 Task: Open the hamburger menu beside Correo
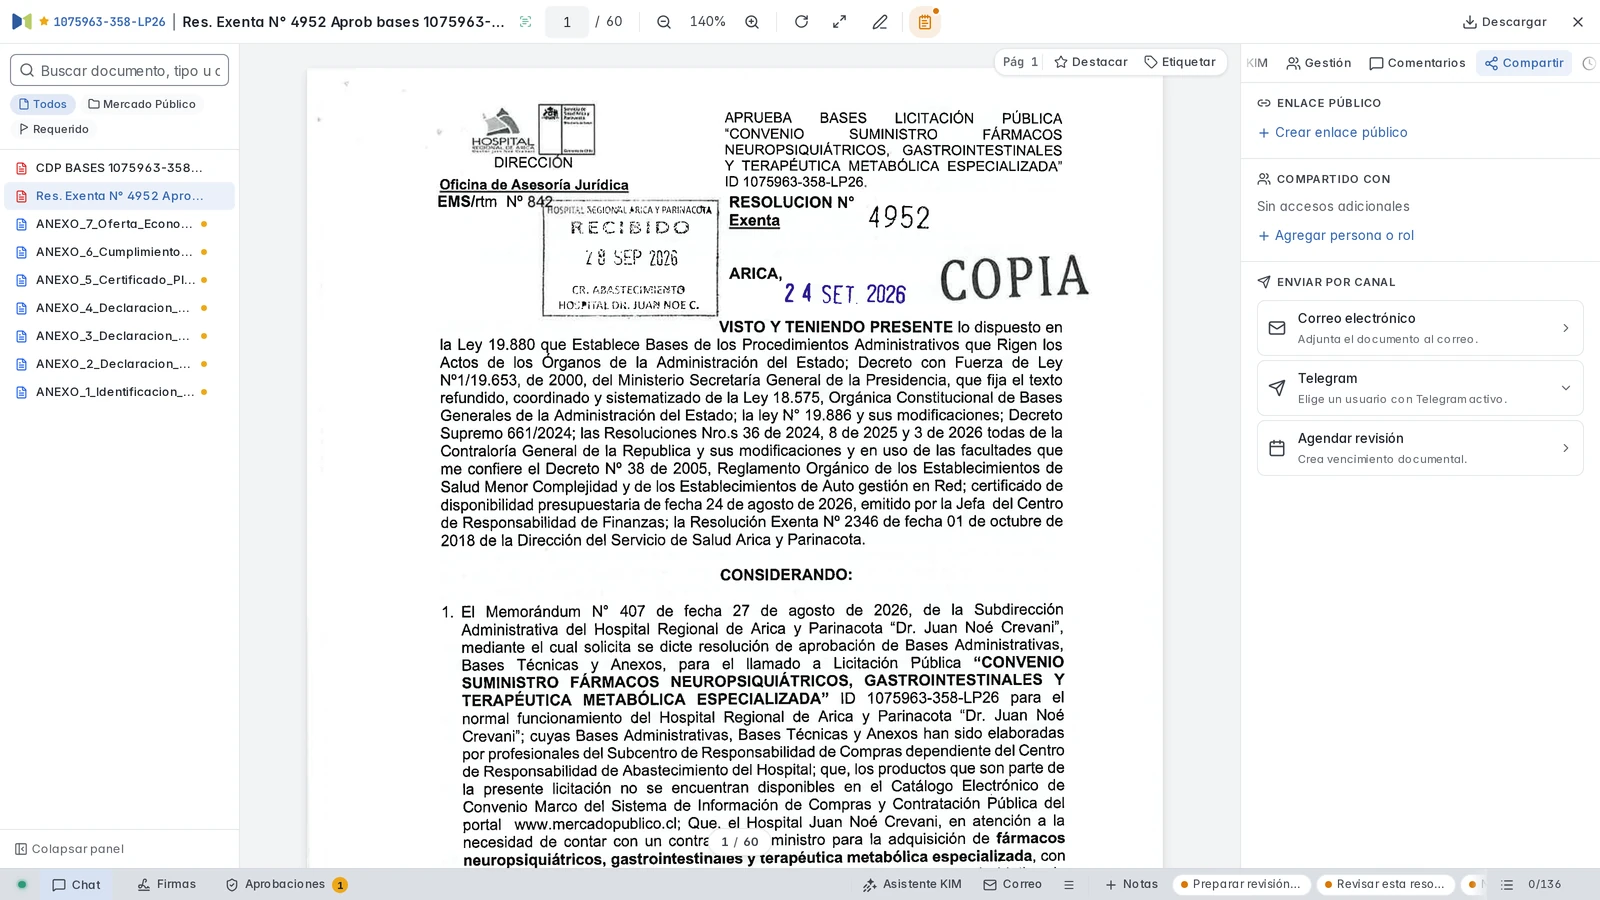[x=1069, y=885]
